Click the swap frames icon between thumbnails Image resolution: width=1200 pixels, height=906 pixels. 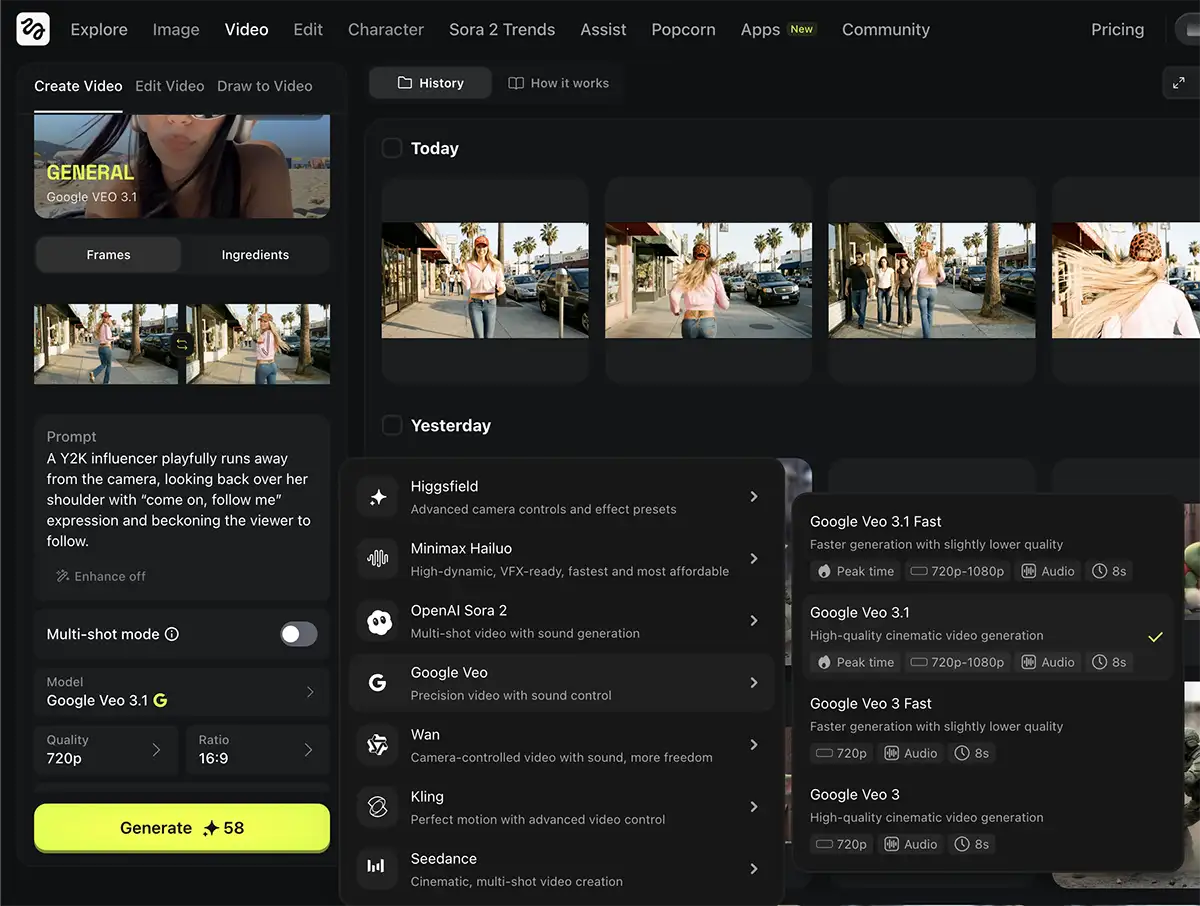click(182, 344)
